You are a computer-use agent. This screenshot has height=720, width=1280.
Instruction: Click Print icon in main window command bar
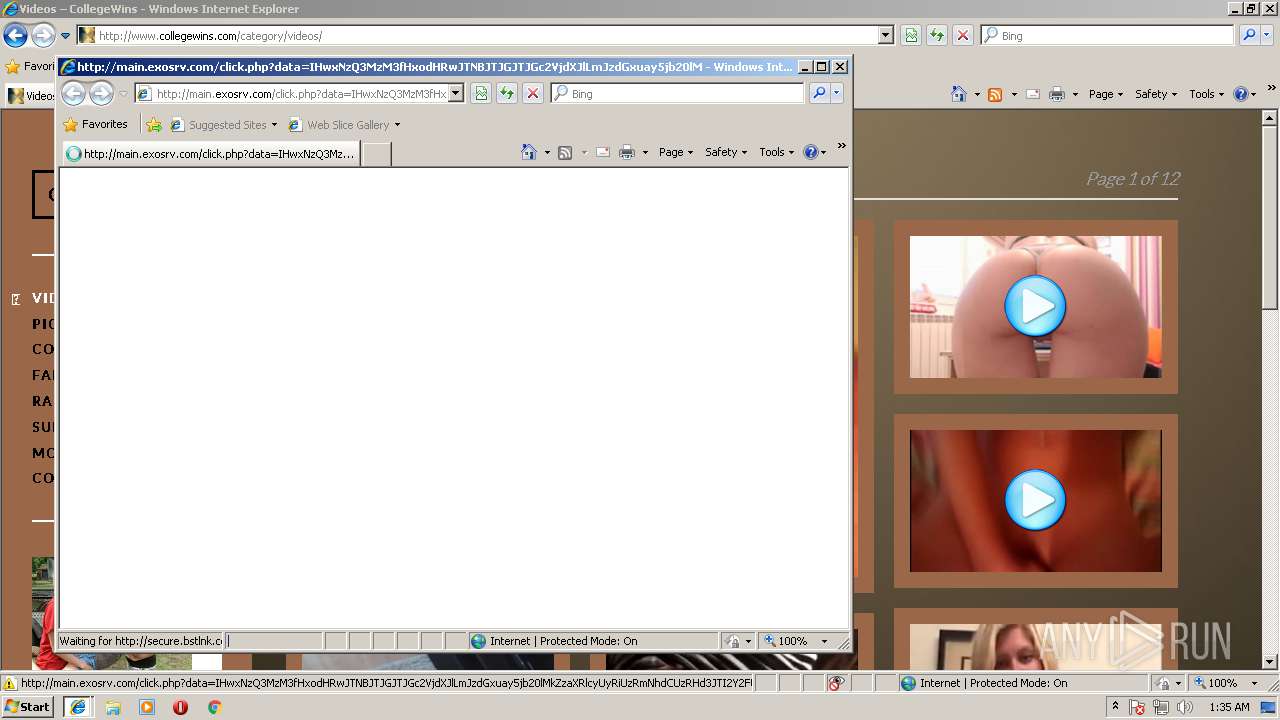point(1057,94)
